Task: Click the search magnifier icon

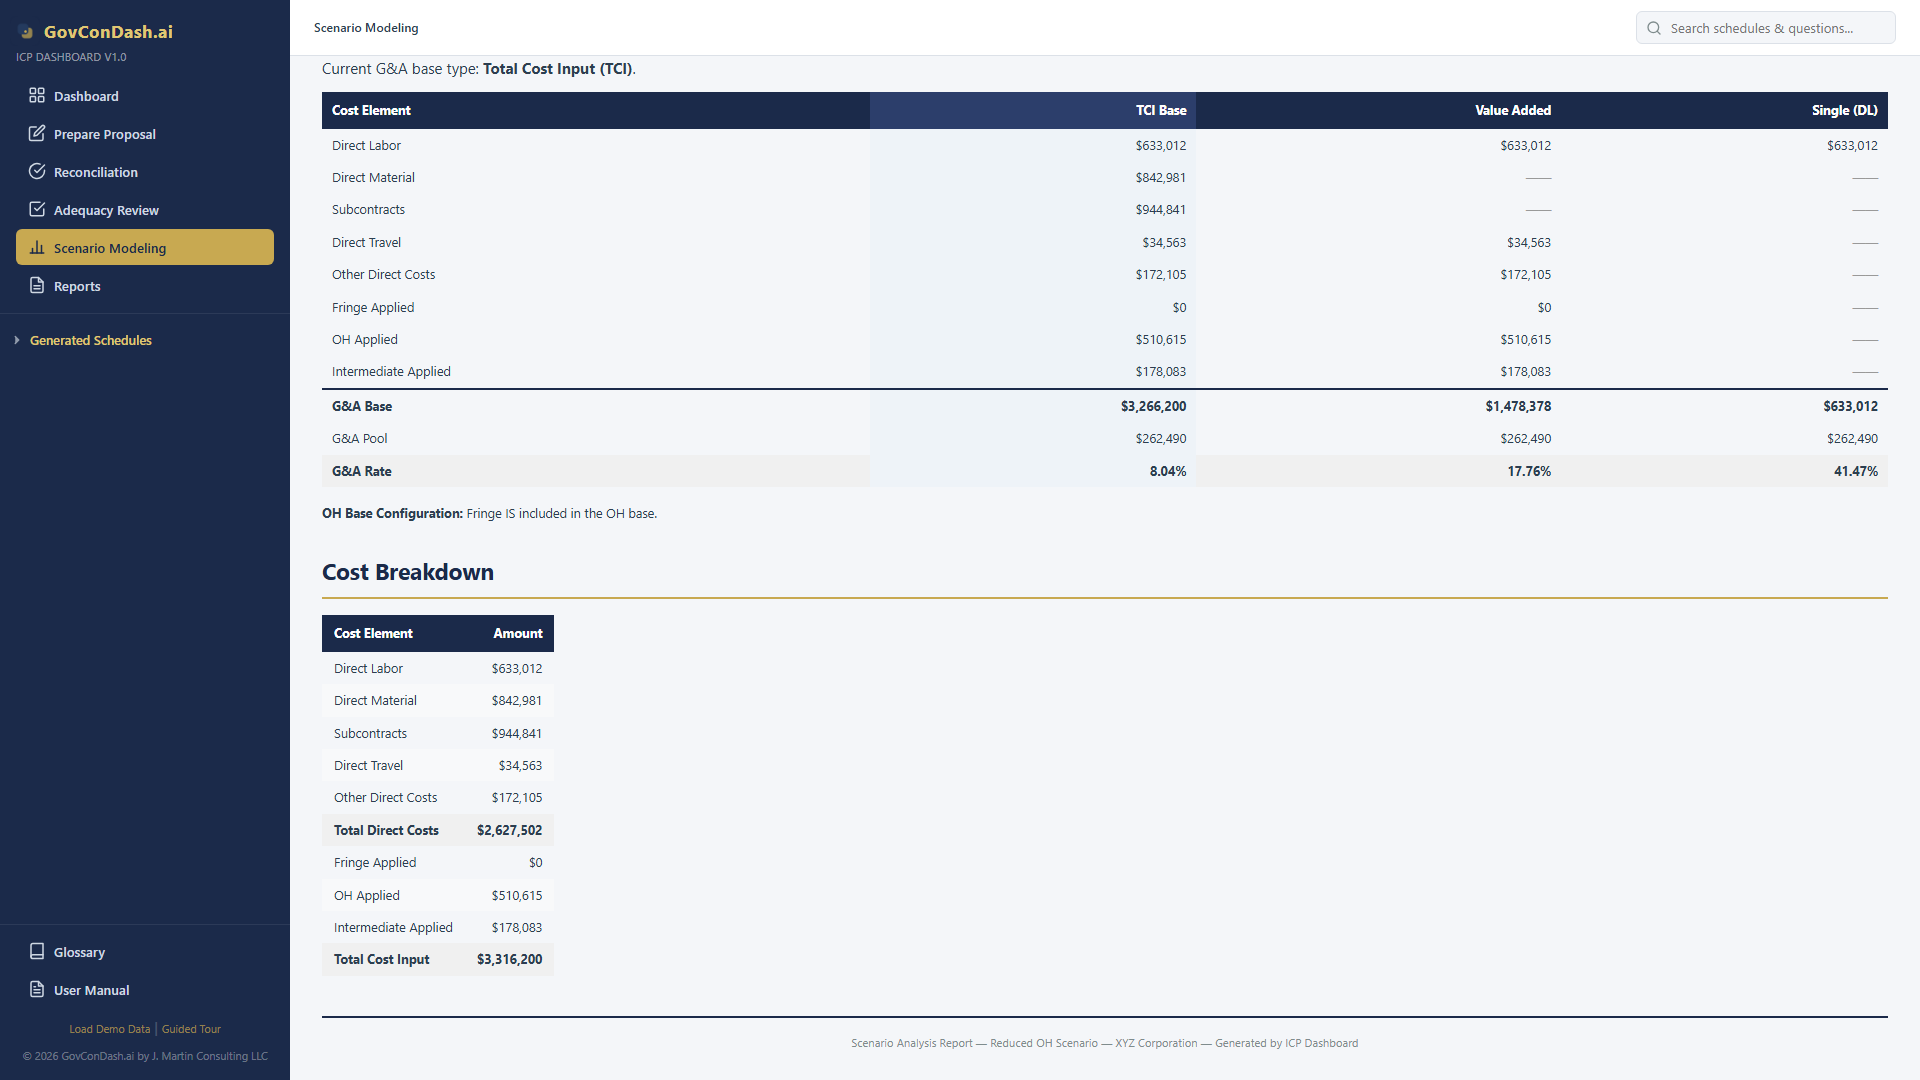Action: (1654, 28)
